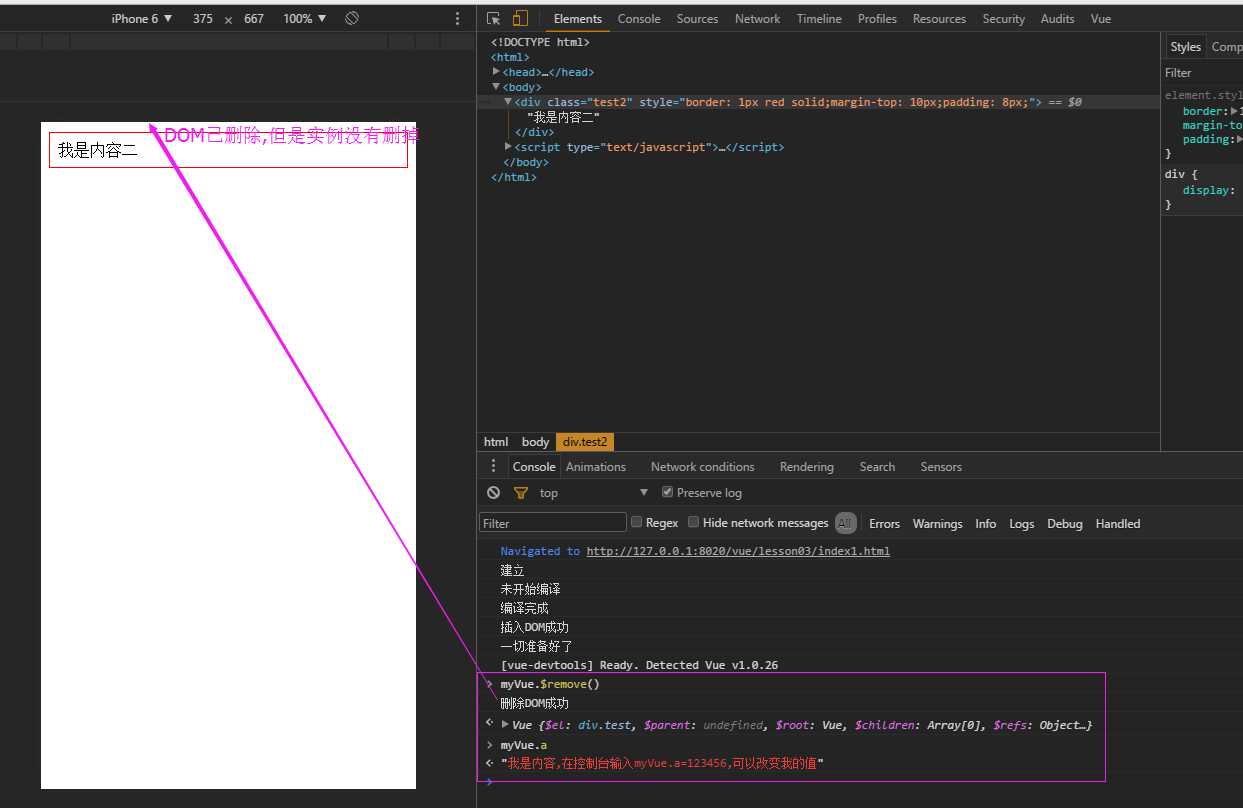Open device toolbar more options menu
This screenshot has height=808, width=1243.
[458, 19]
